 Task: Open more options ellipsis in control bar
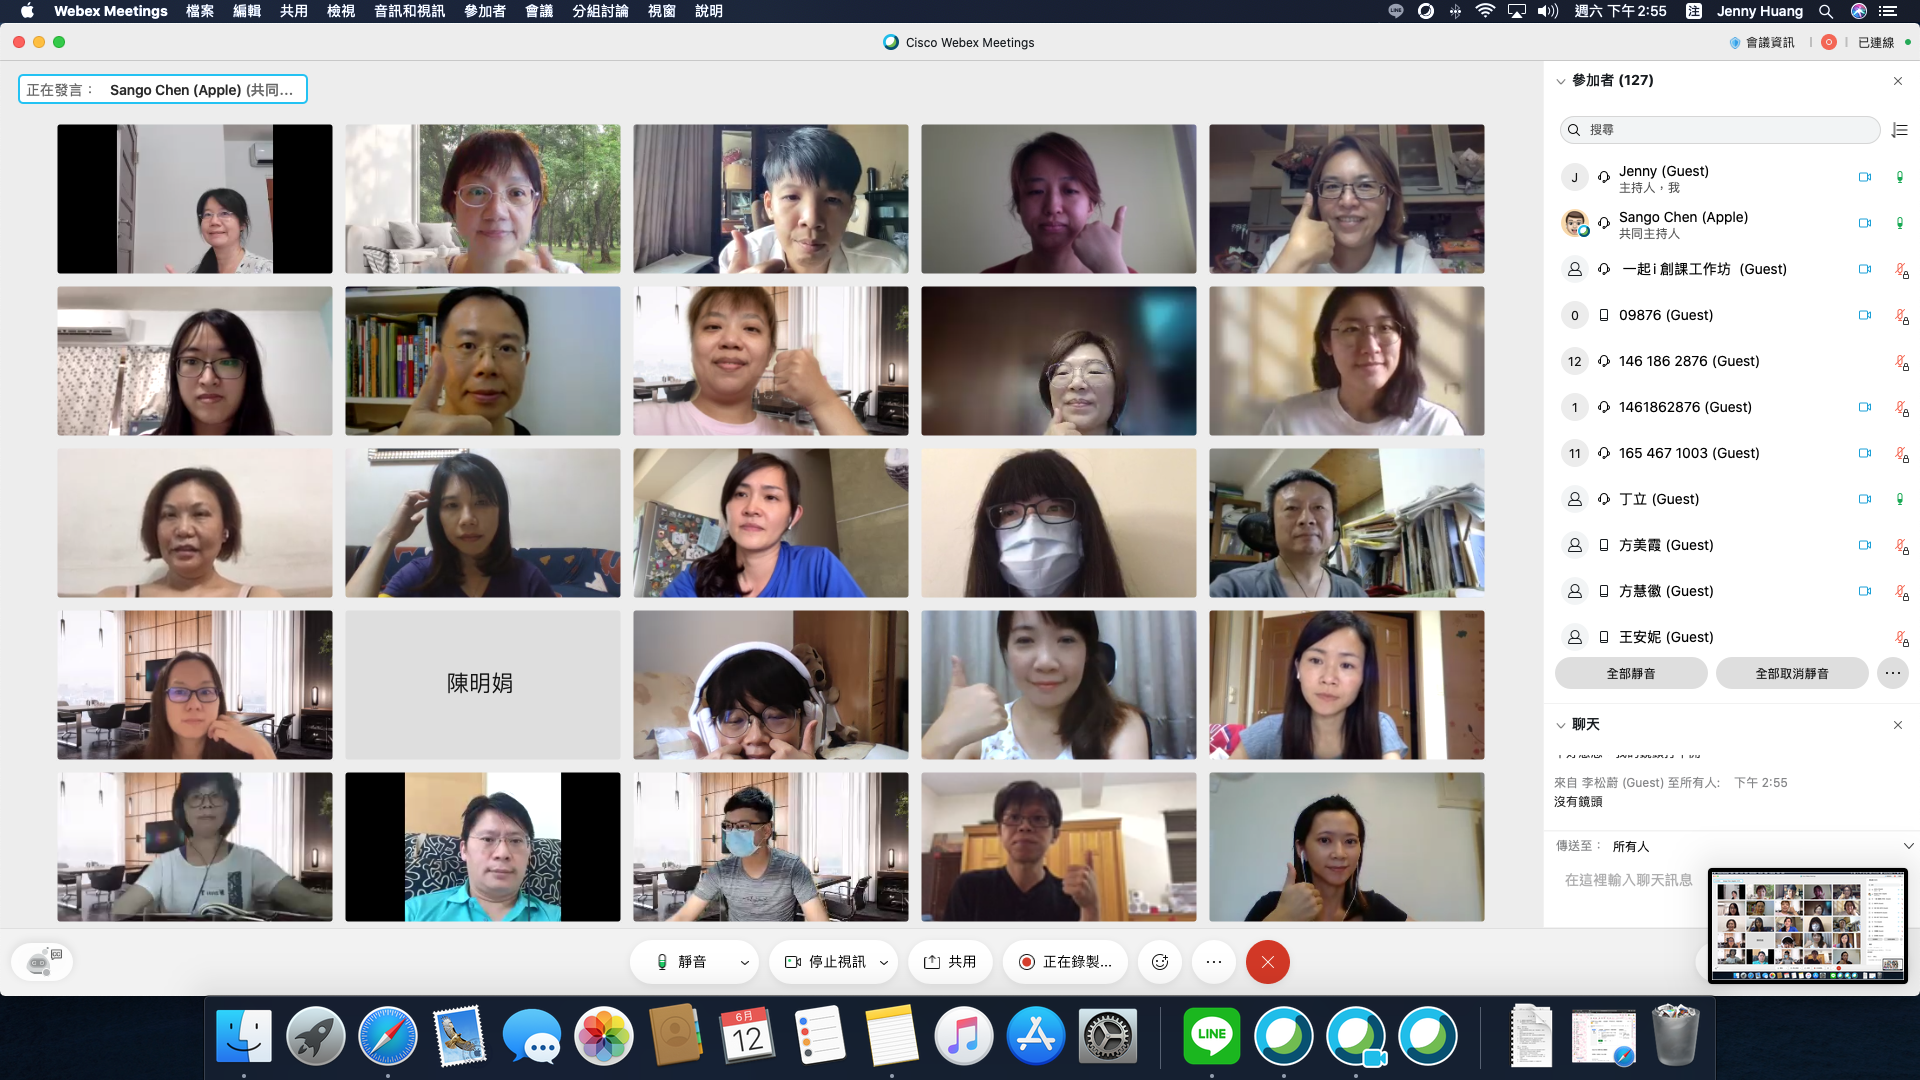coord(1214,962)
